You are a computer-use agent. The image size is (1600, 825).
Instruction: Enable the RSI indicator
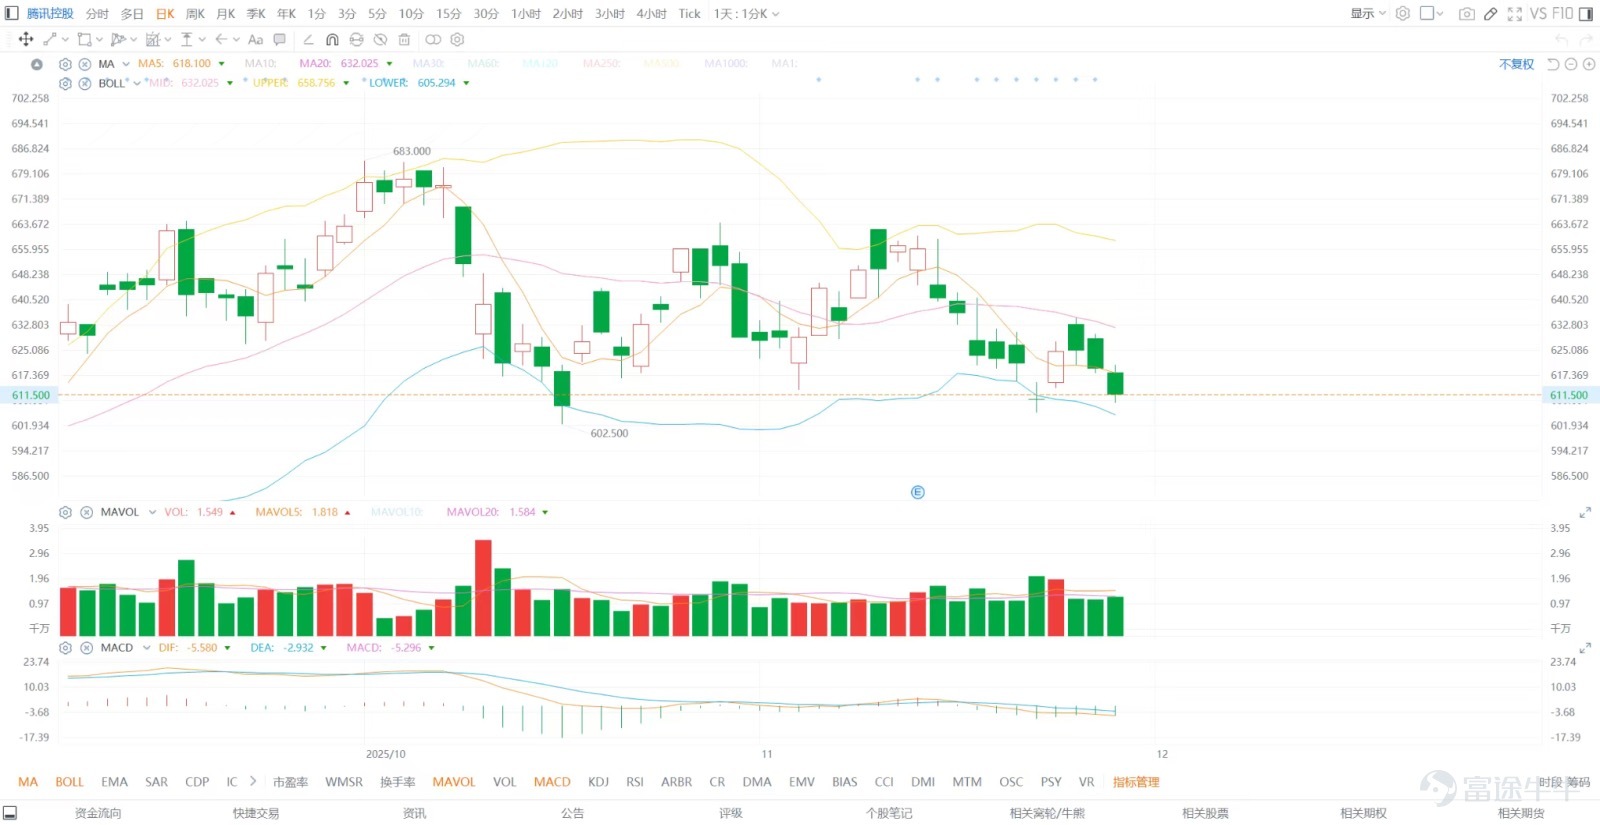click(x=635, y=782)
